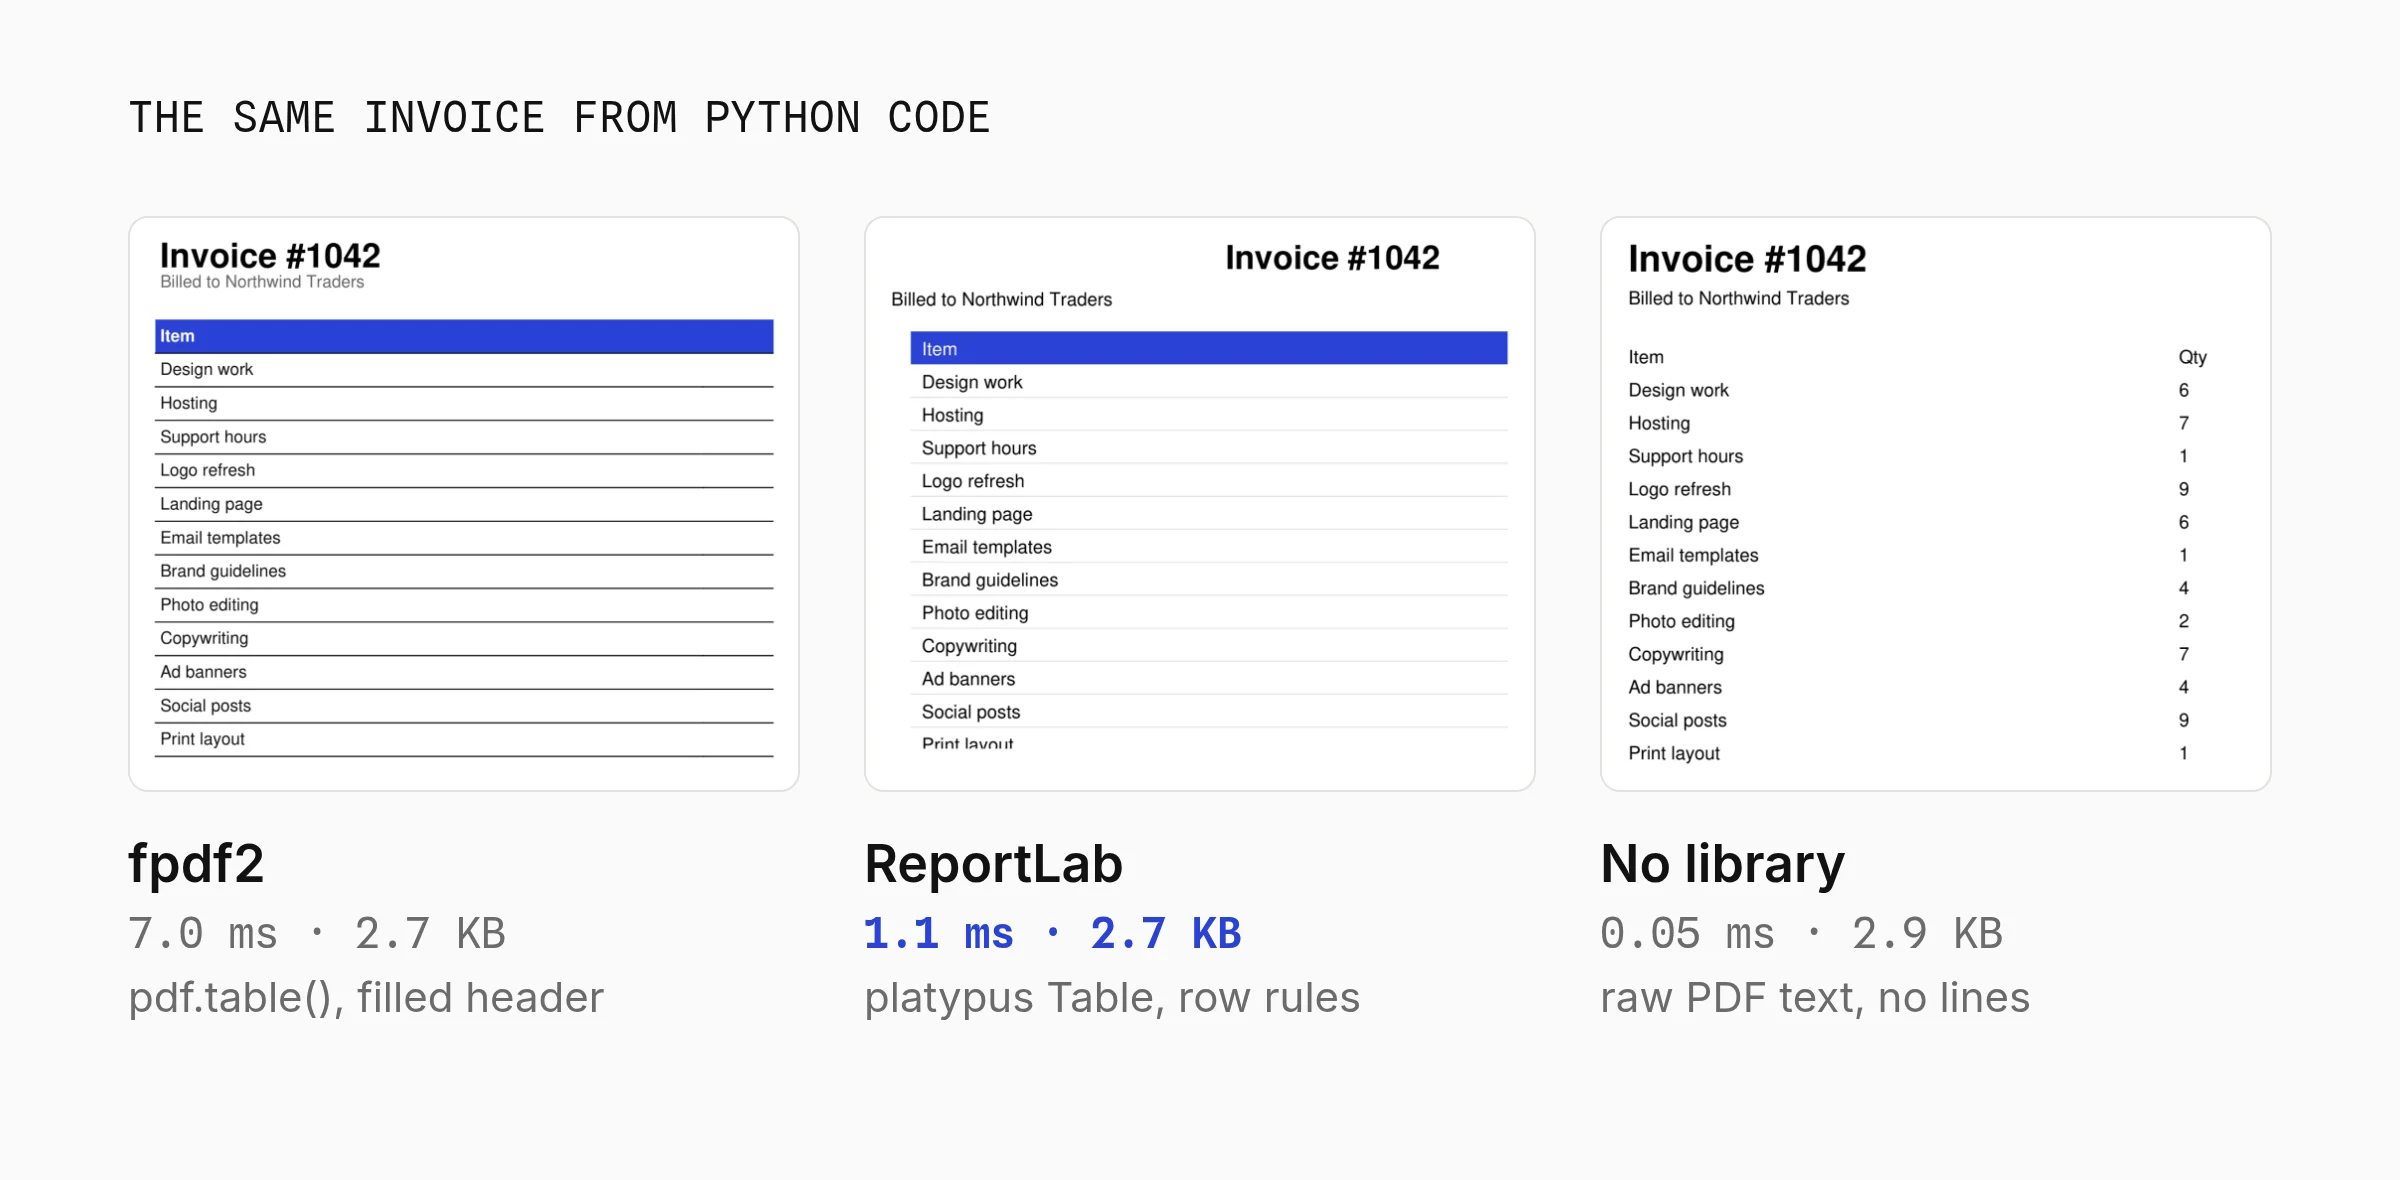The height and width of the screenshot is (1180, 2400).
Task: Click the ReportLab invoice preview thumbnail
Action: click(x=1200, y=504)
